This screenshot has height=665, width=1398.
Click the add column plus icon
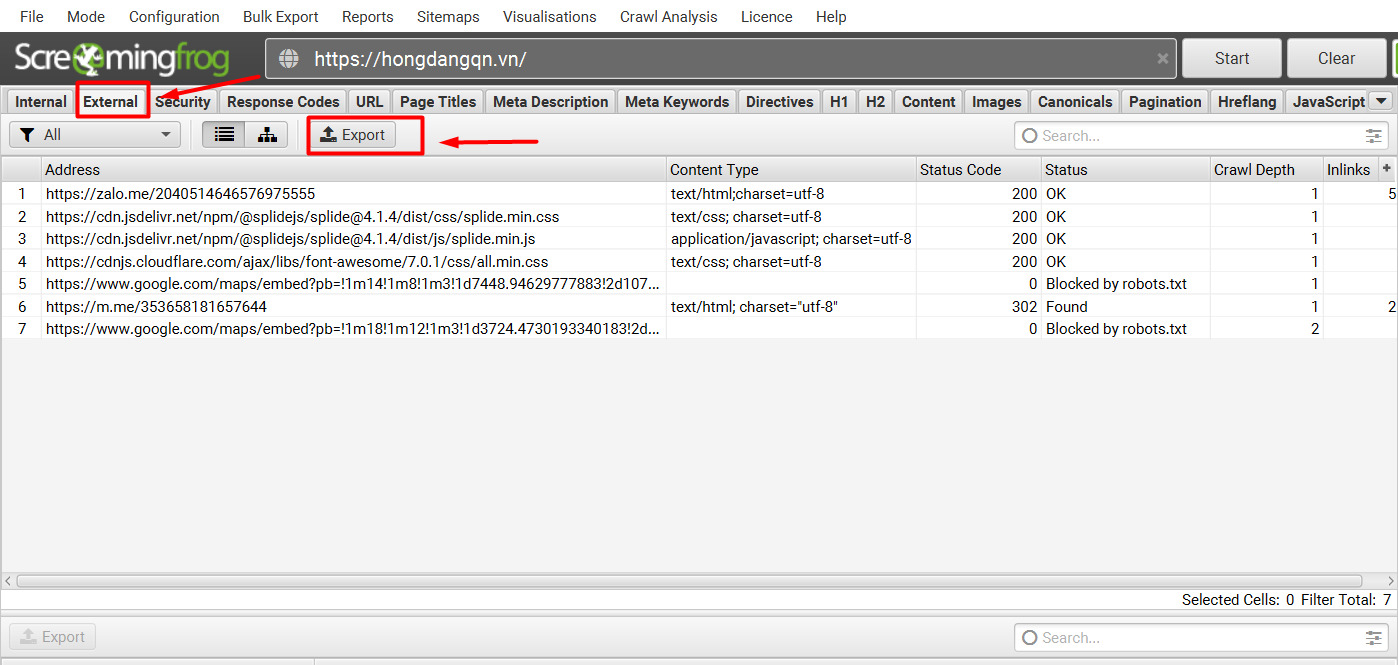click(1386, 169)
